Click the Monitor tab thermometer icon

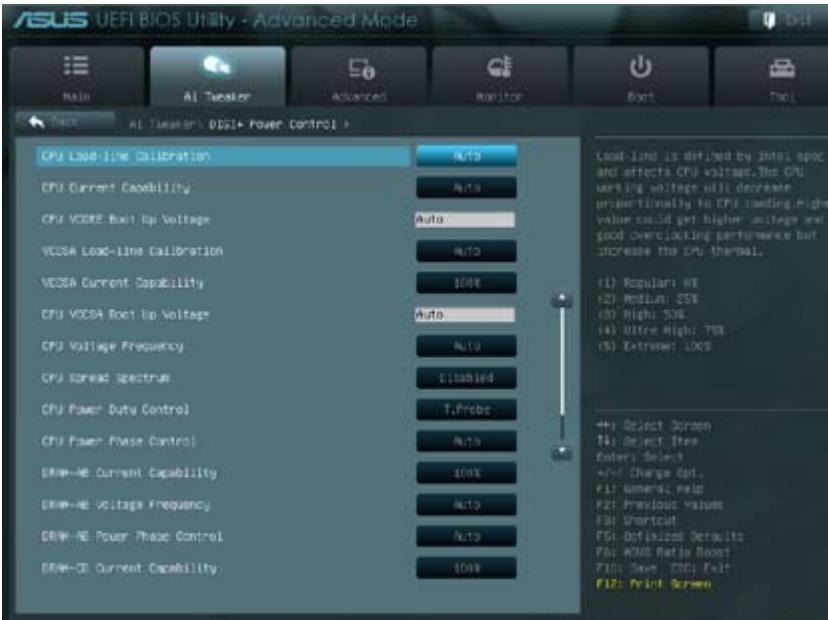(500, 67)
